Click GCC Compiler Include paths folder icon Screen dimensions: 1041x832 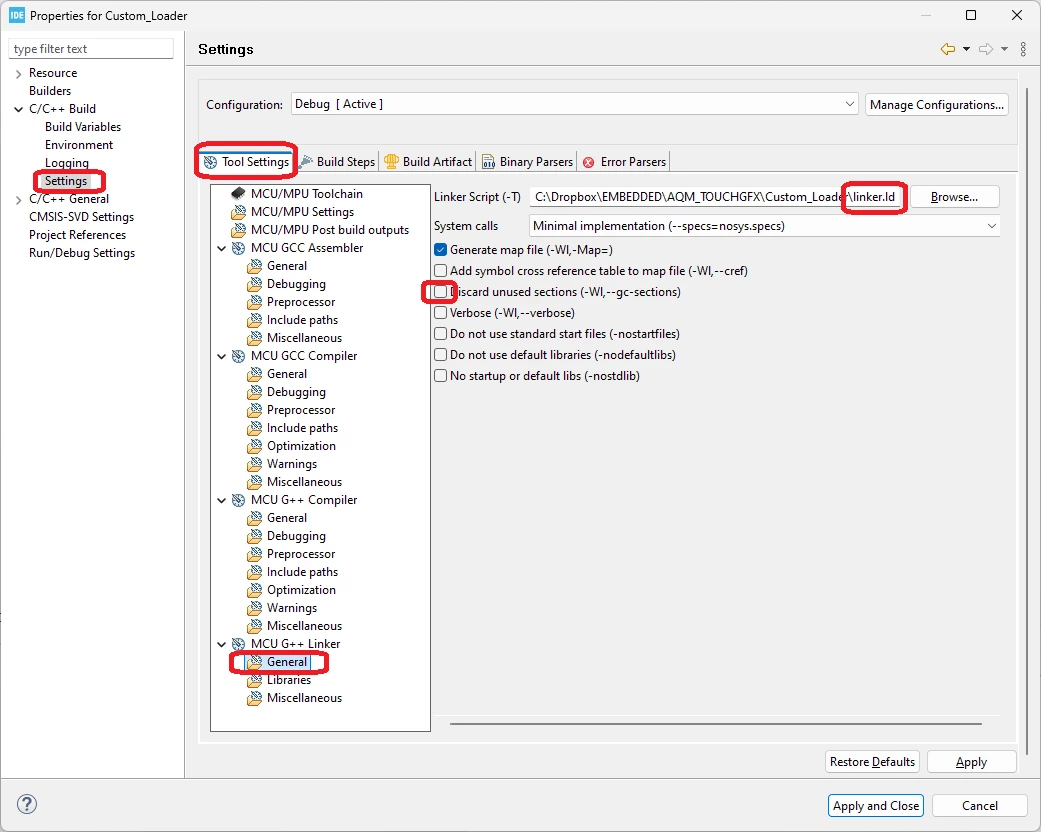coord(254,428)
